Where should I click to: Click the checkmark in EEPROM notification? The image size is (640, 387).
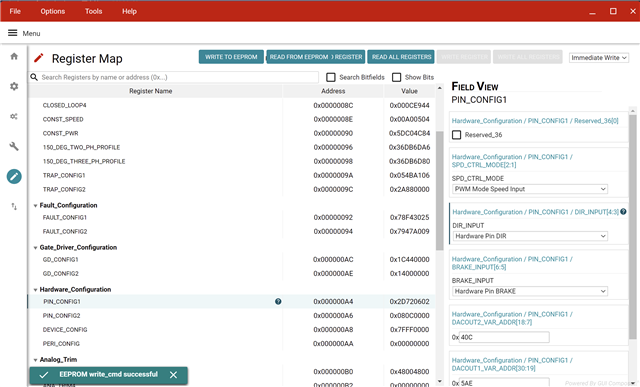tap(44, 375)
